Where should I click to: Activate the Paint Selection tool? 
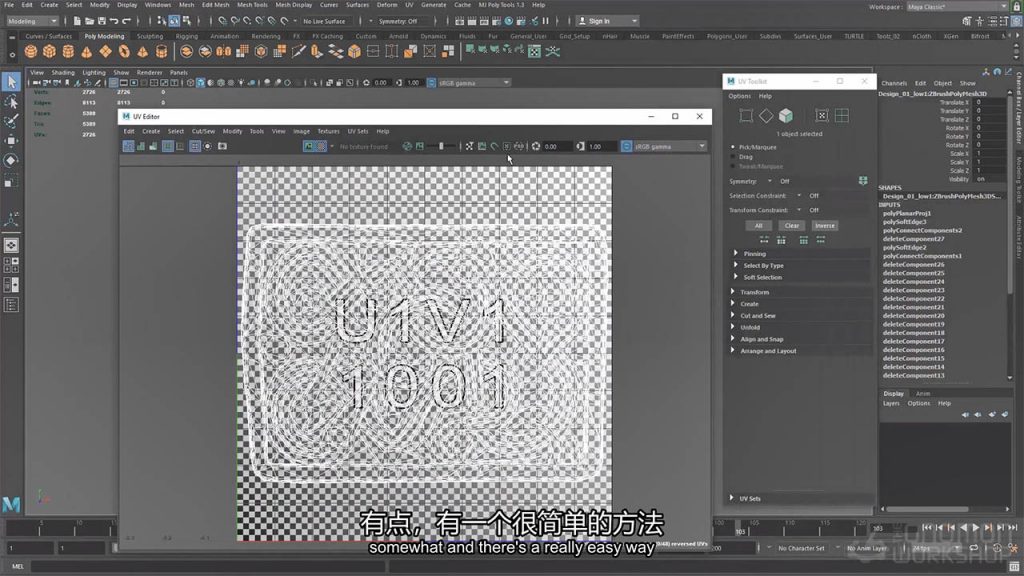point(11,121)
